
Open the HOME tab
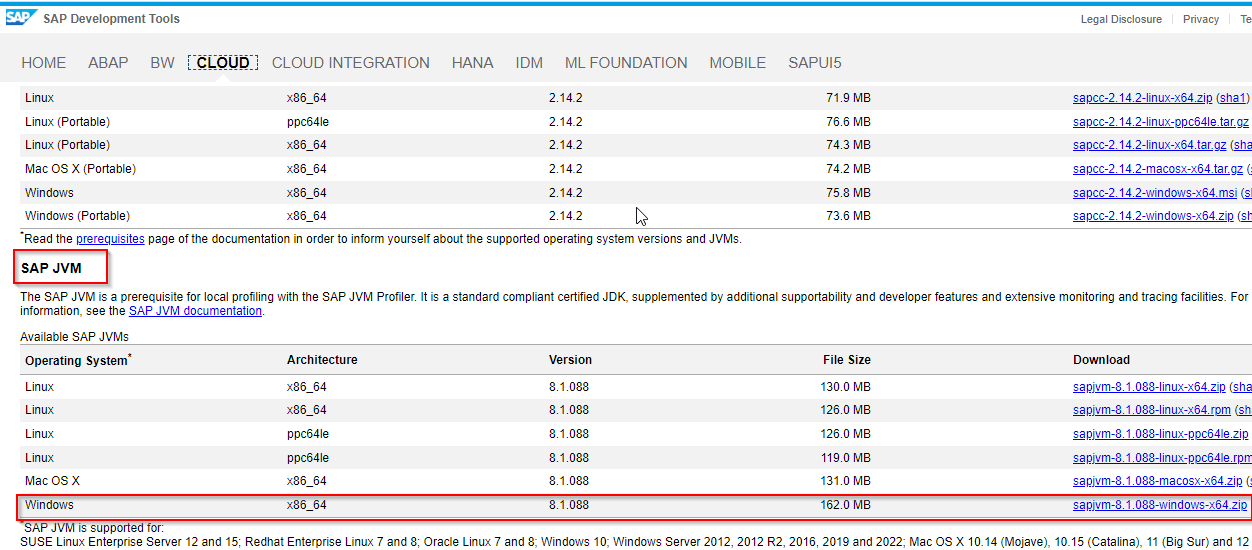coord(44,63)
